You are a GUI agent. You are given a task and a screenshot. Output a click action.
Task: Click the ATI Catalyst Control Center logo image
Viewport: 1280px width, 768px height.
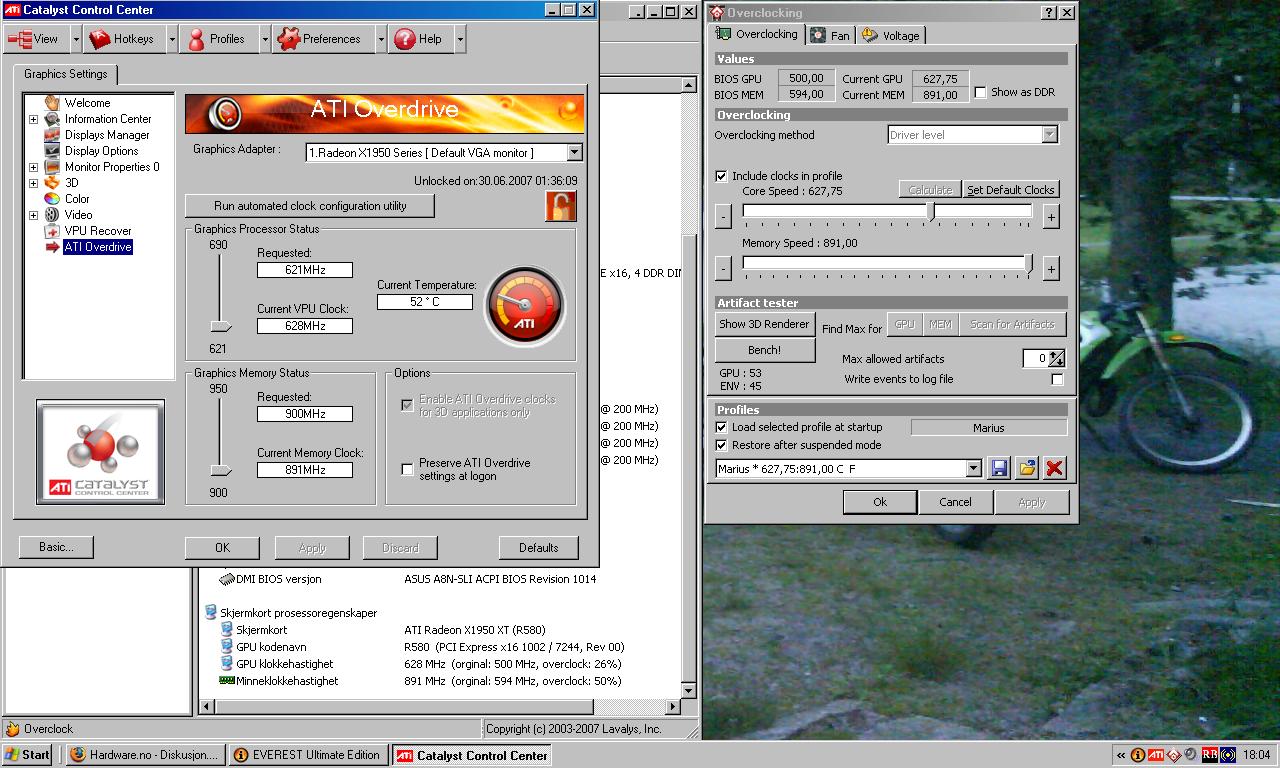pos(100,452)
